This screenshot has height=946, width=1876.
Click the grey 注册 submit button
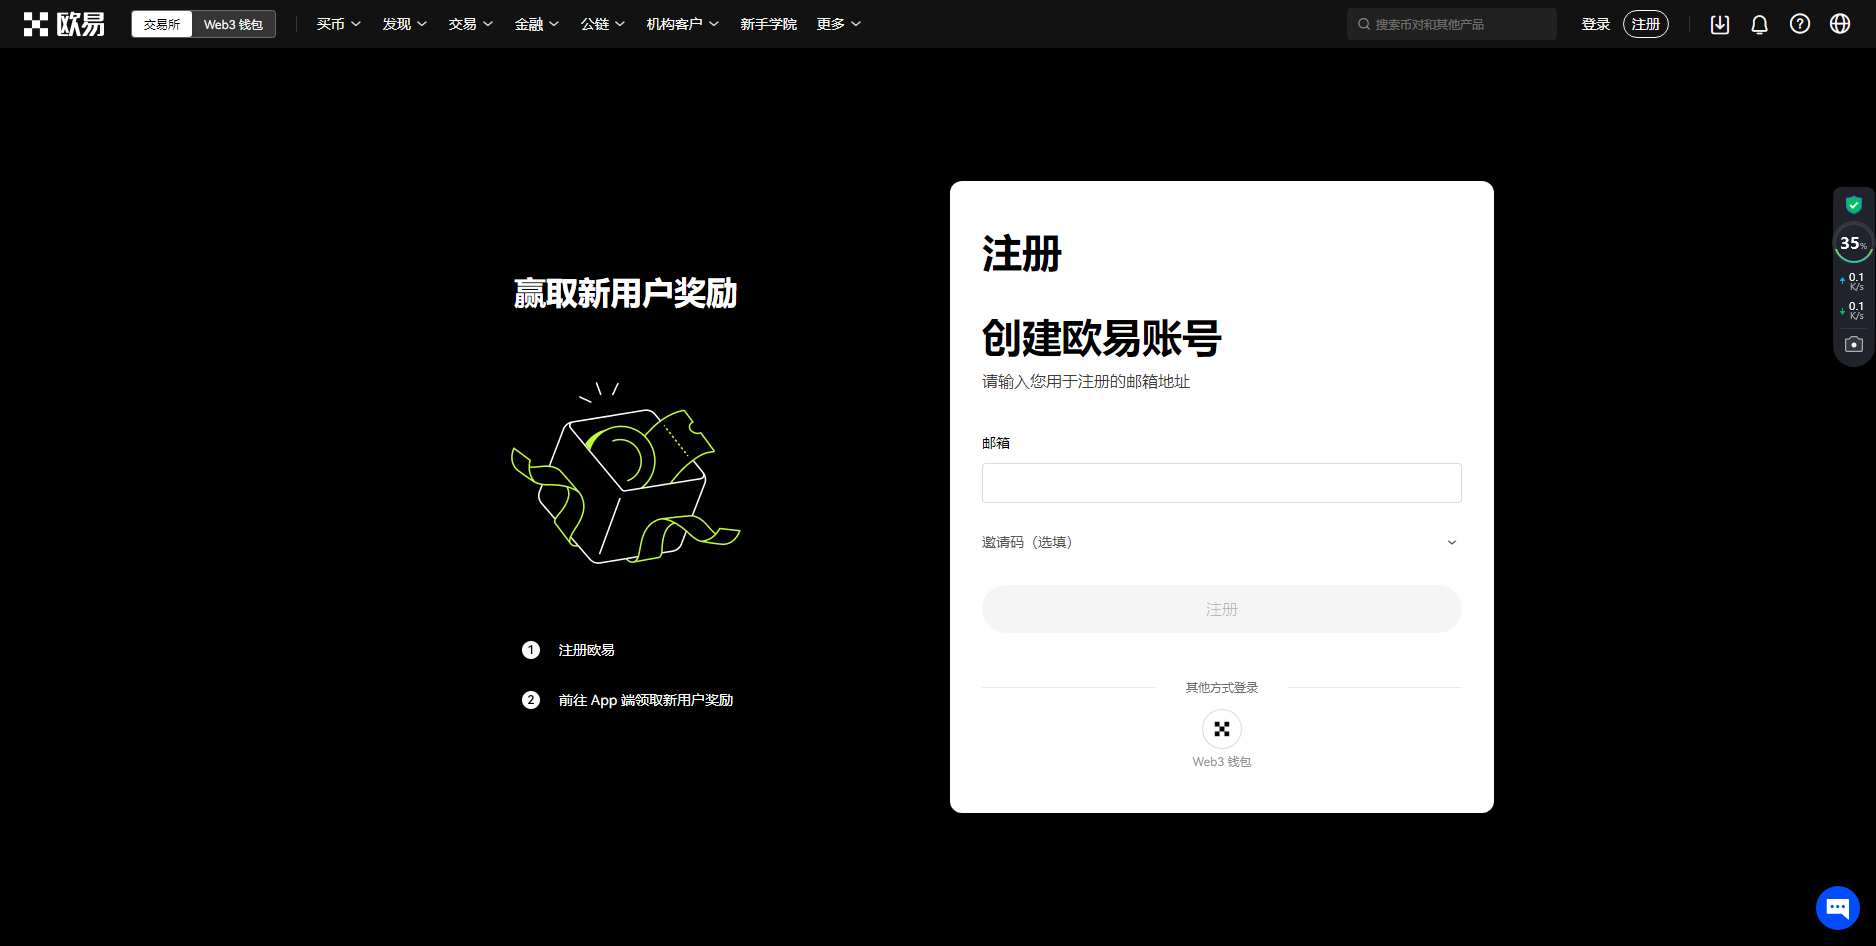tap(1222, 609)
